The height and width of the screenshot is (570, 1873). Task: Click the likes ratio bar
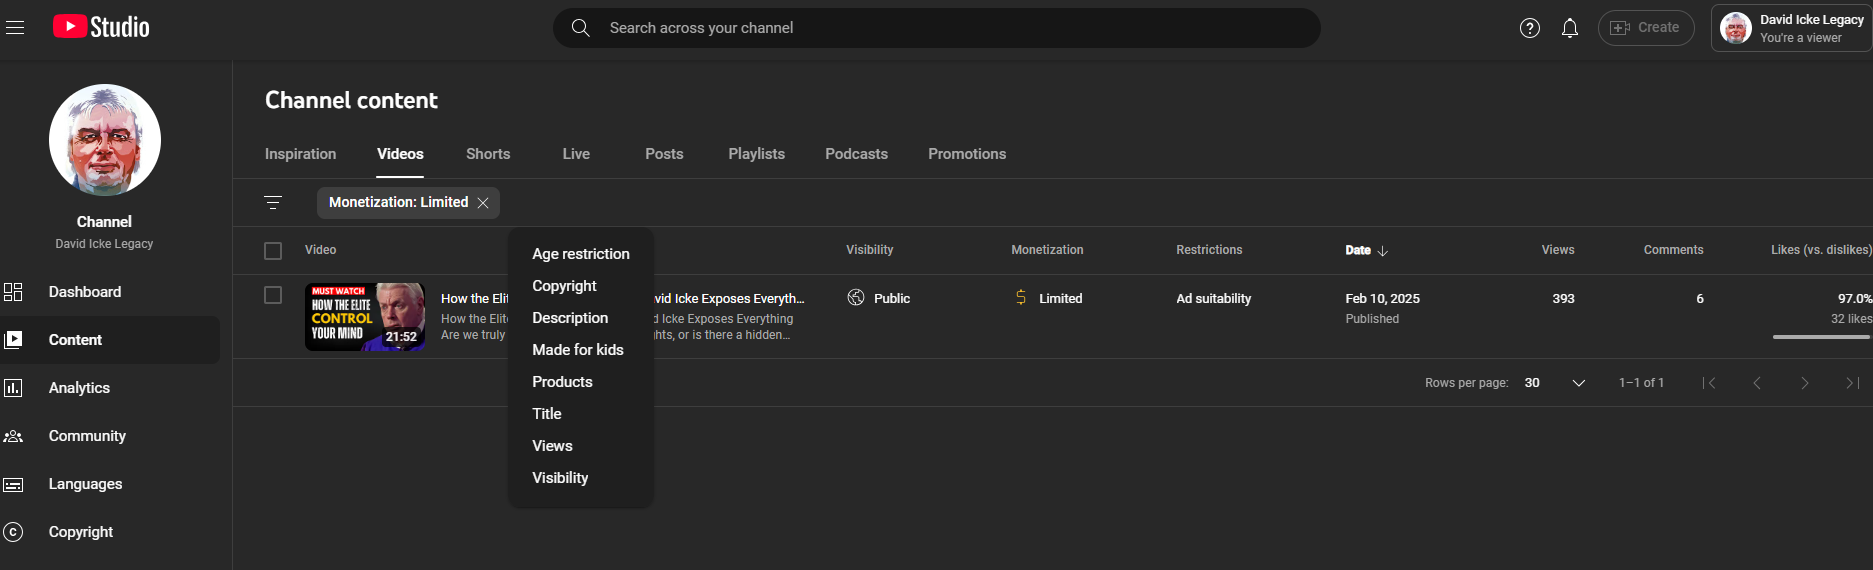click(1821, 337)
